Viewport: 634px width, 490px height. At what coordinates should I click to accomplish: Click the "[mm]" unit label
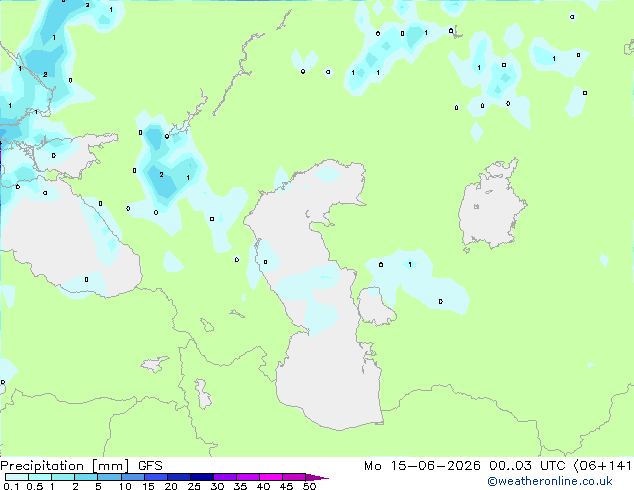[110, 466]
